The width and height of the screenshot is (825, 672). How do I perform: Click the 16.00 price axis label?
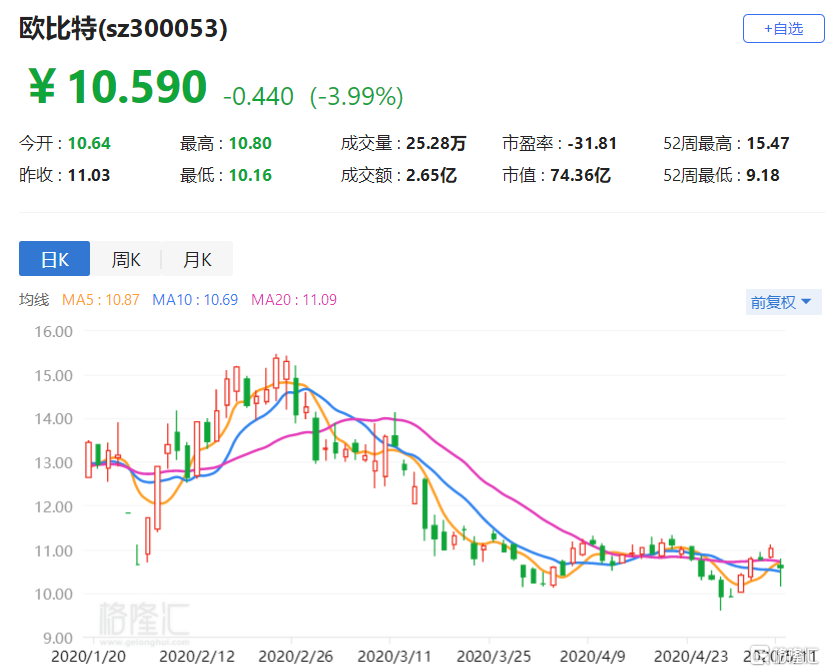click(x=54, y=332)
